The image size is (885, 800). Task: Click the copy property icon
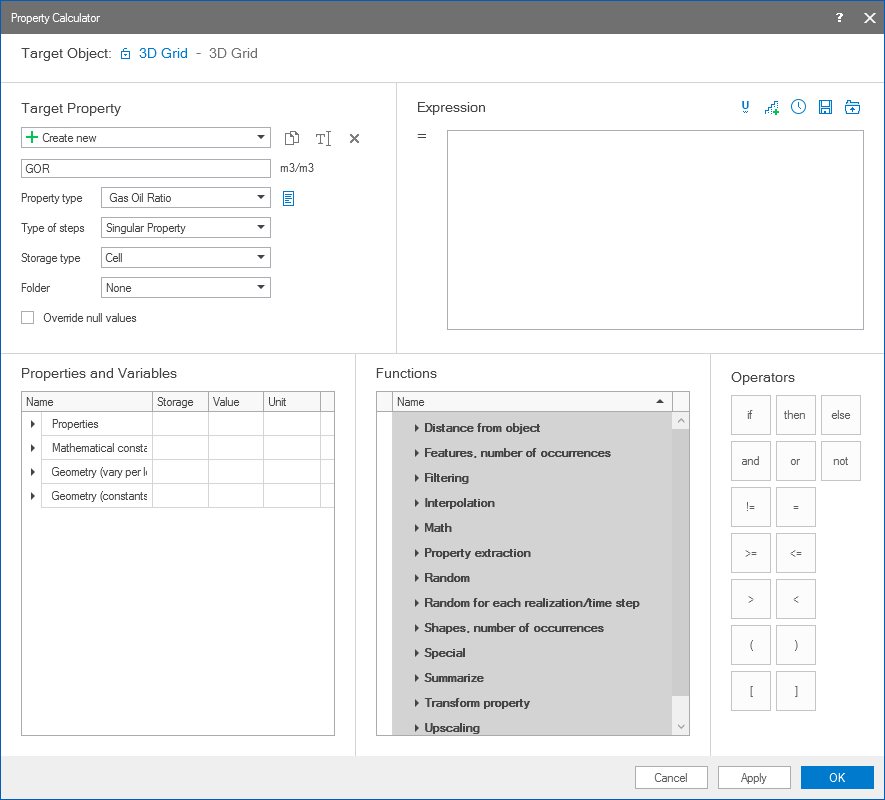(292, 138)
